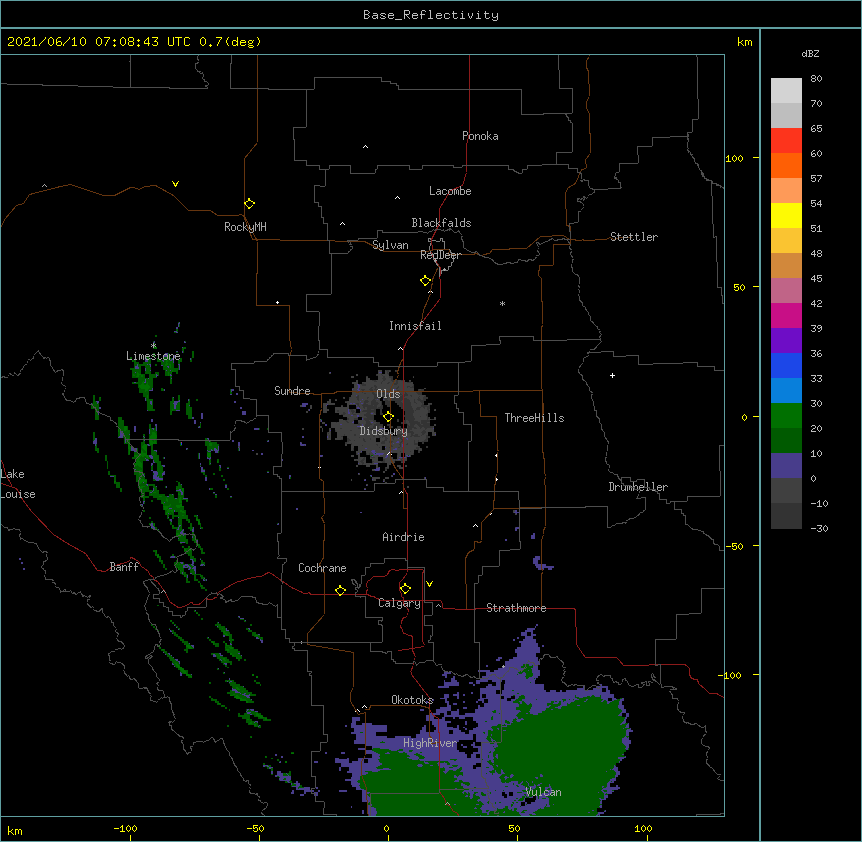Click the white plus marker north of Drumheller

[x=612, y=375]
